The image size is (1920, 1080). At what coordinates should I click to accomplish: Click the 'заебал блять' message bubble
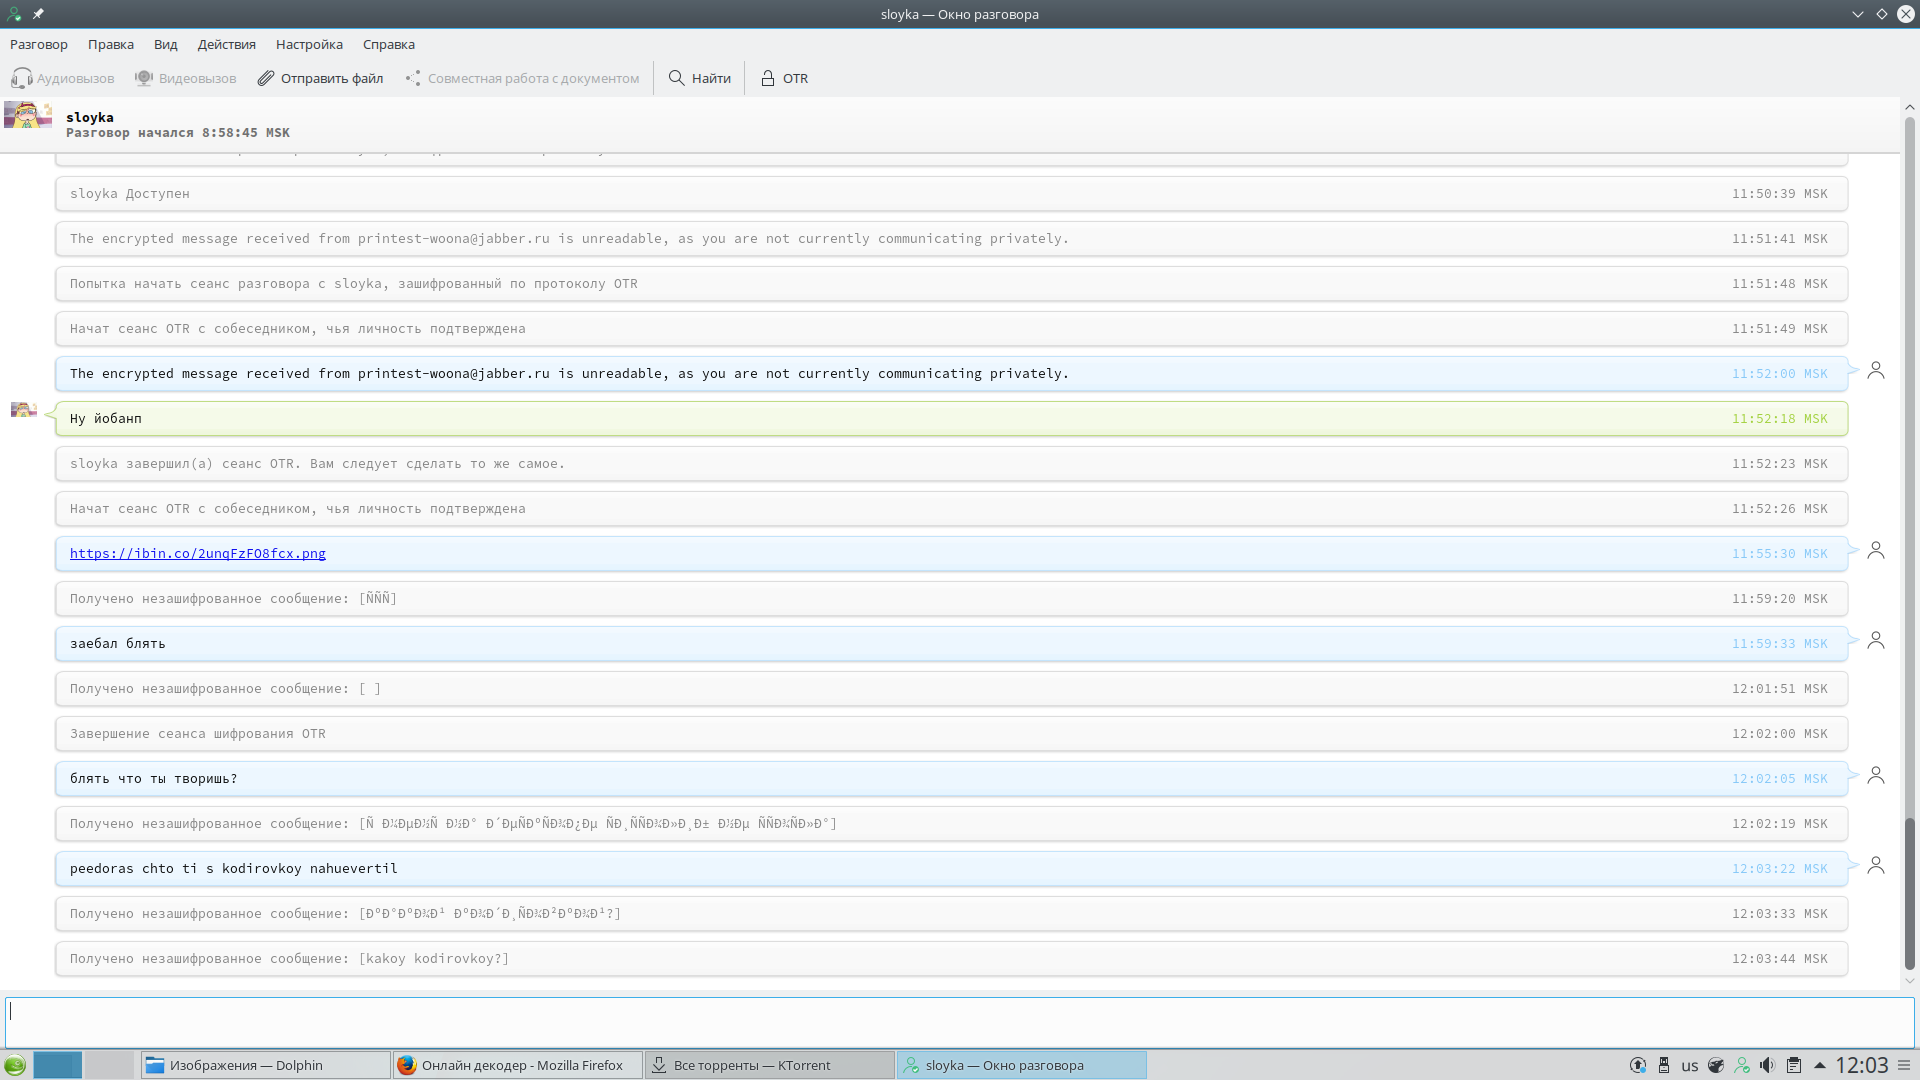pos(951,644)
